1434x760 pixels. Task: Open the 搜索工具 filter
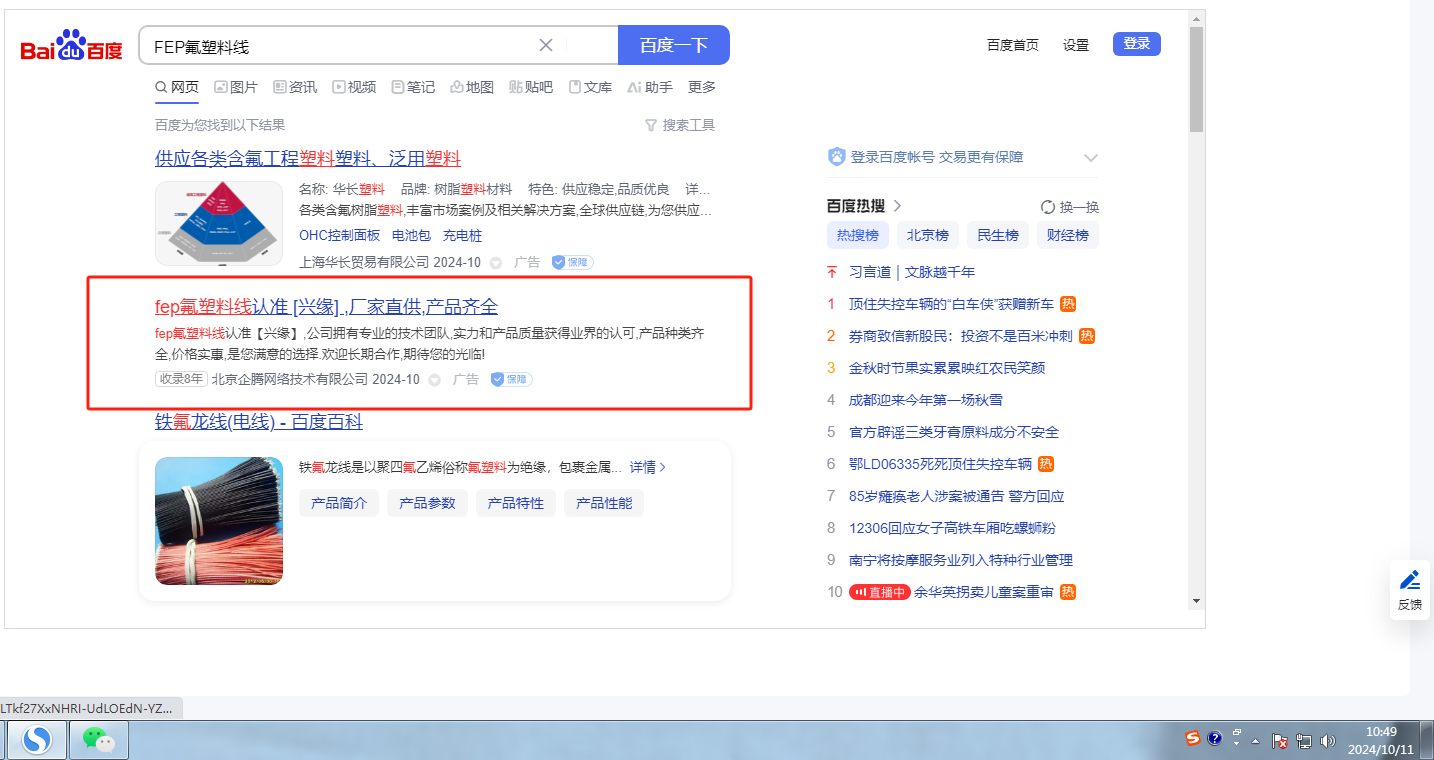pyautogui.click(x=680, y=125)
